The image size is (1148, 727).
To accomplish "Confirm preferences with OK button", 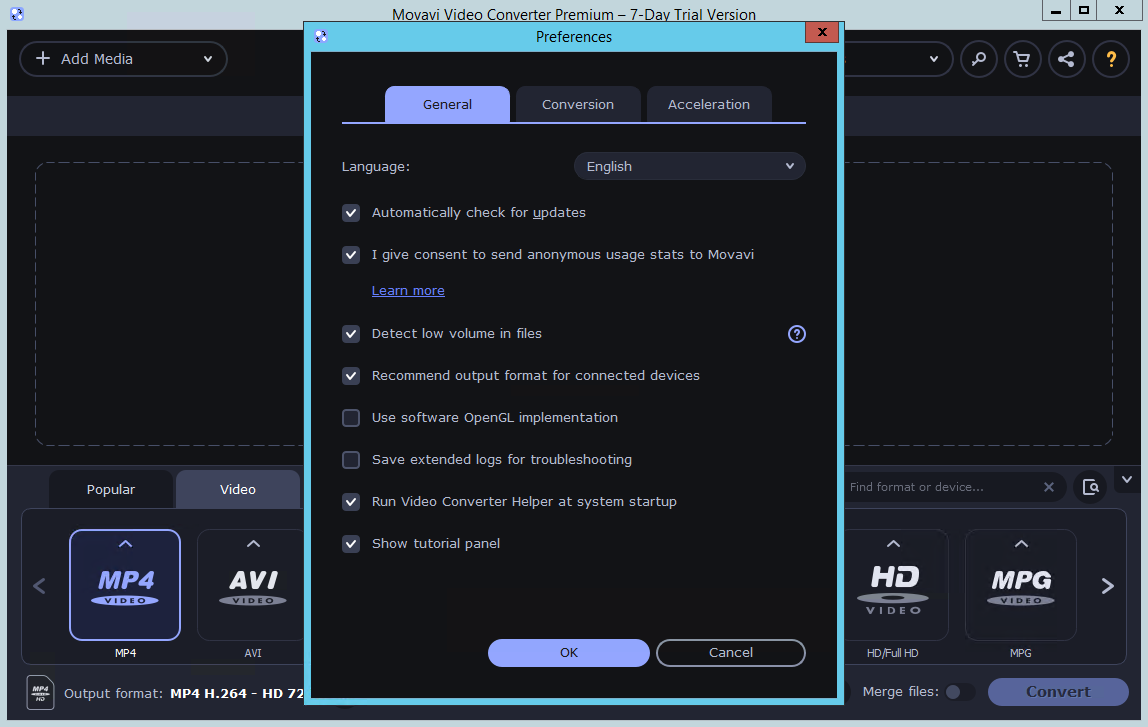I will click(x=569, y=652).
